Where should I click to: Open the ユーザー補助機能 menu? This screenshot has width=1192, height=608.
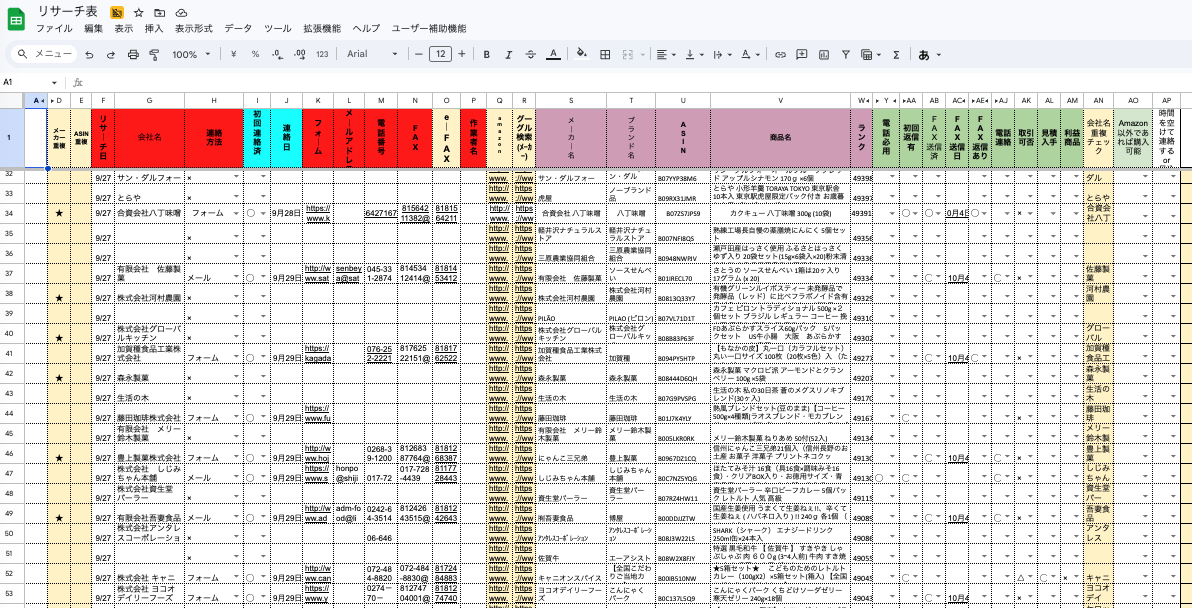(429, 29)
